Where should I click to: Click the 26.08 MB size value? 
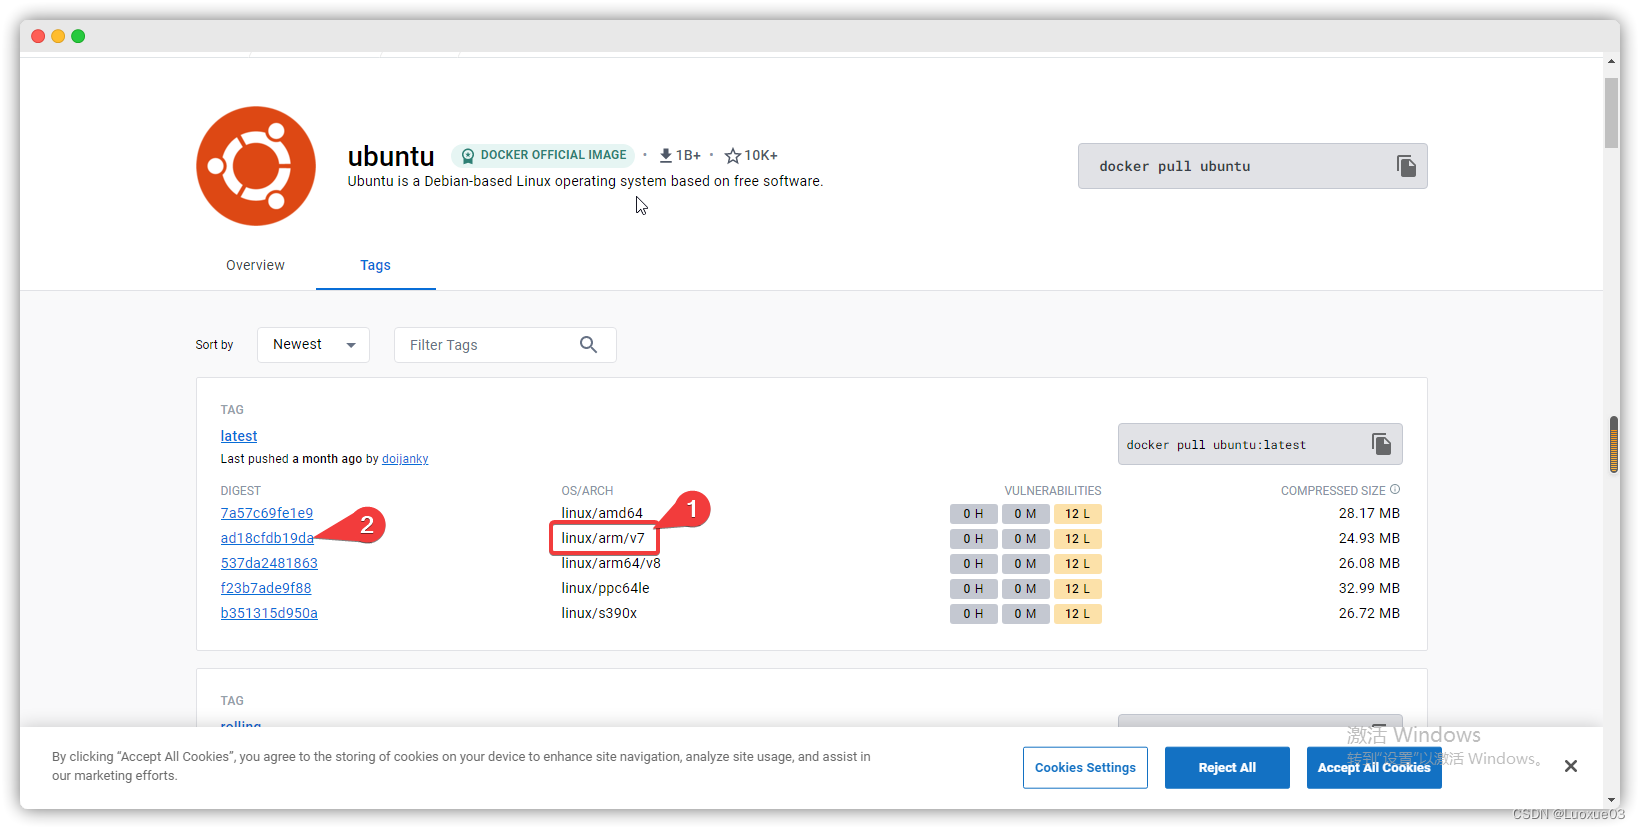tap(1369, 563)
